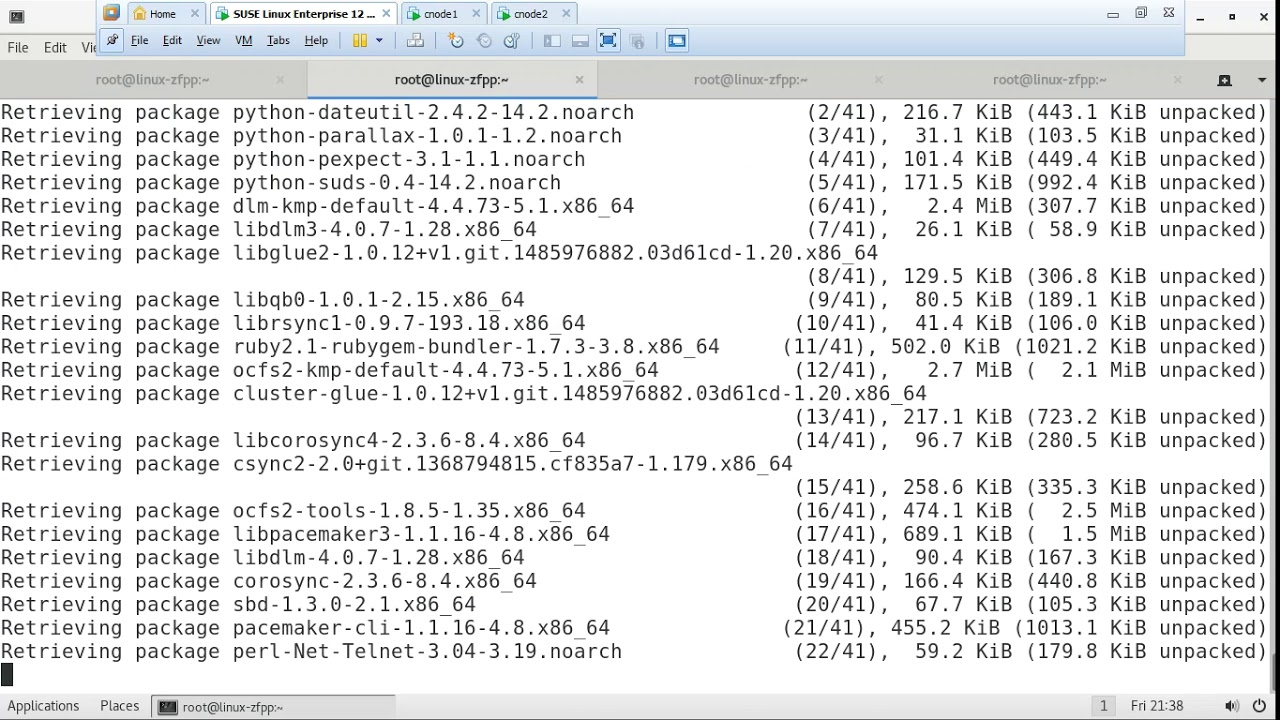Viewport: 1280px width, 720px height.
Task: Click the volume speaker icon
Action: [1232, 706]
